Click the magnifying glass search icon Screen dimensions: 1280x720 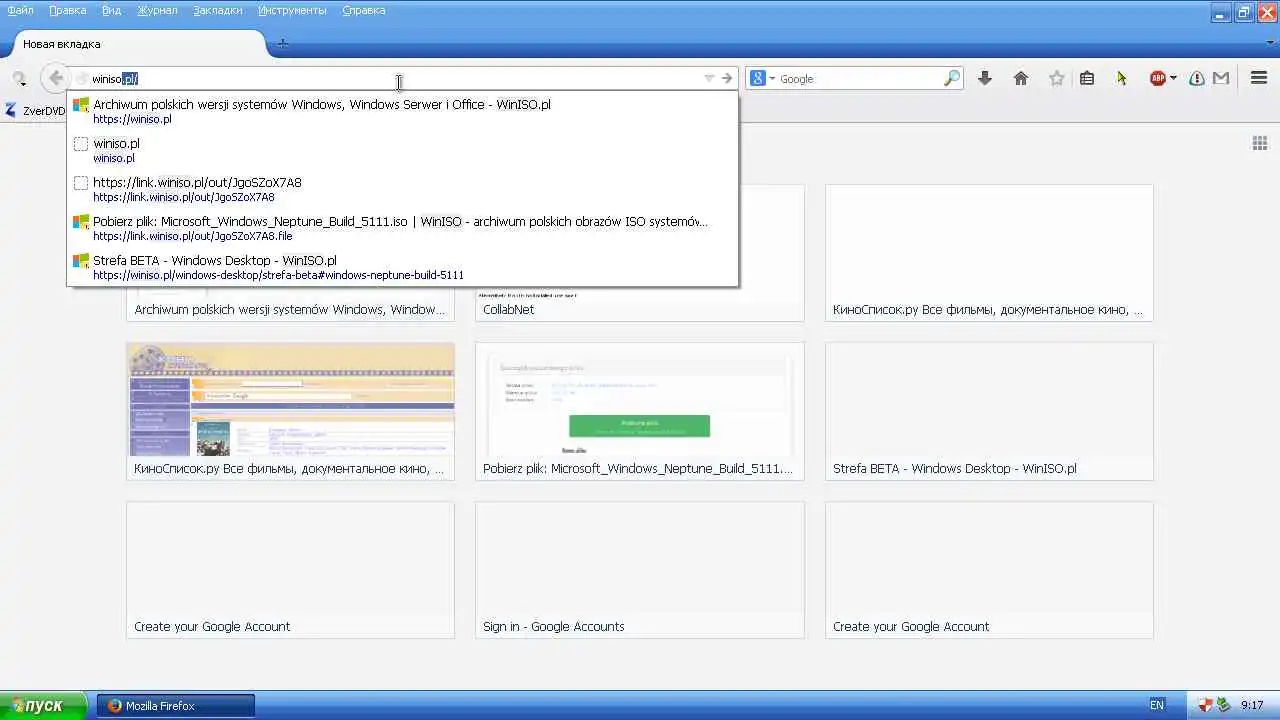951,78
